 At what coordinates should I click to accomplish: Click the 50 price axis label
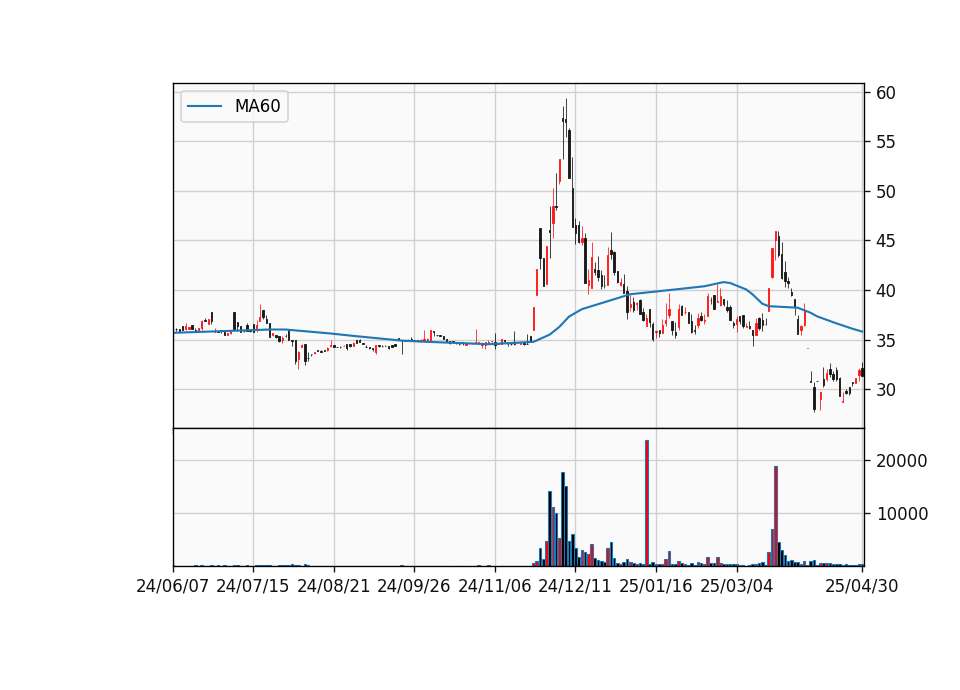click(x=885, y=192)
